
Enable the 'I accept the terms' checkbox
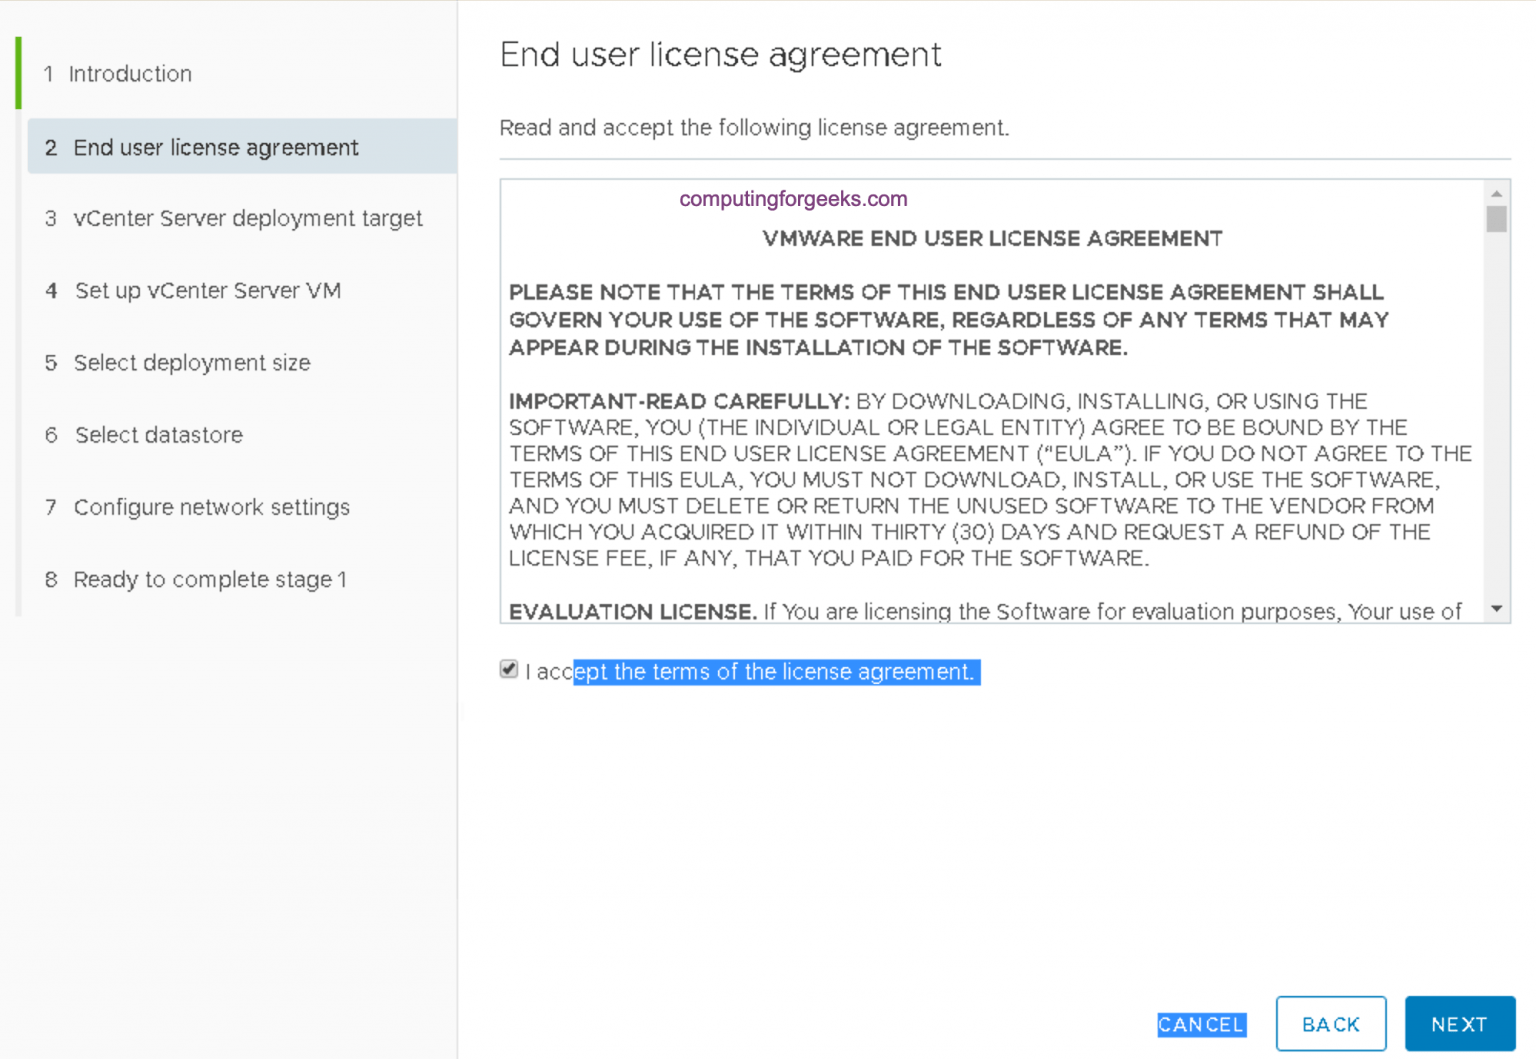[x=509, y=669]
